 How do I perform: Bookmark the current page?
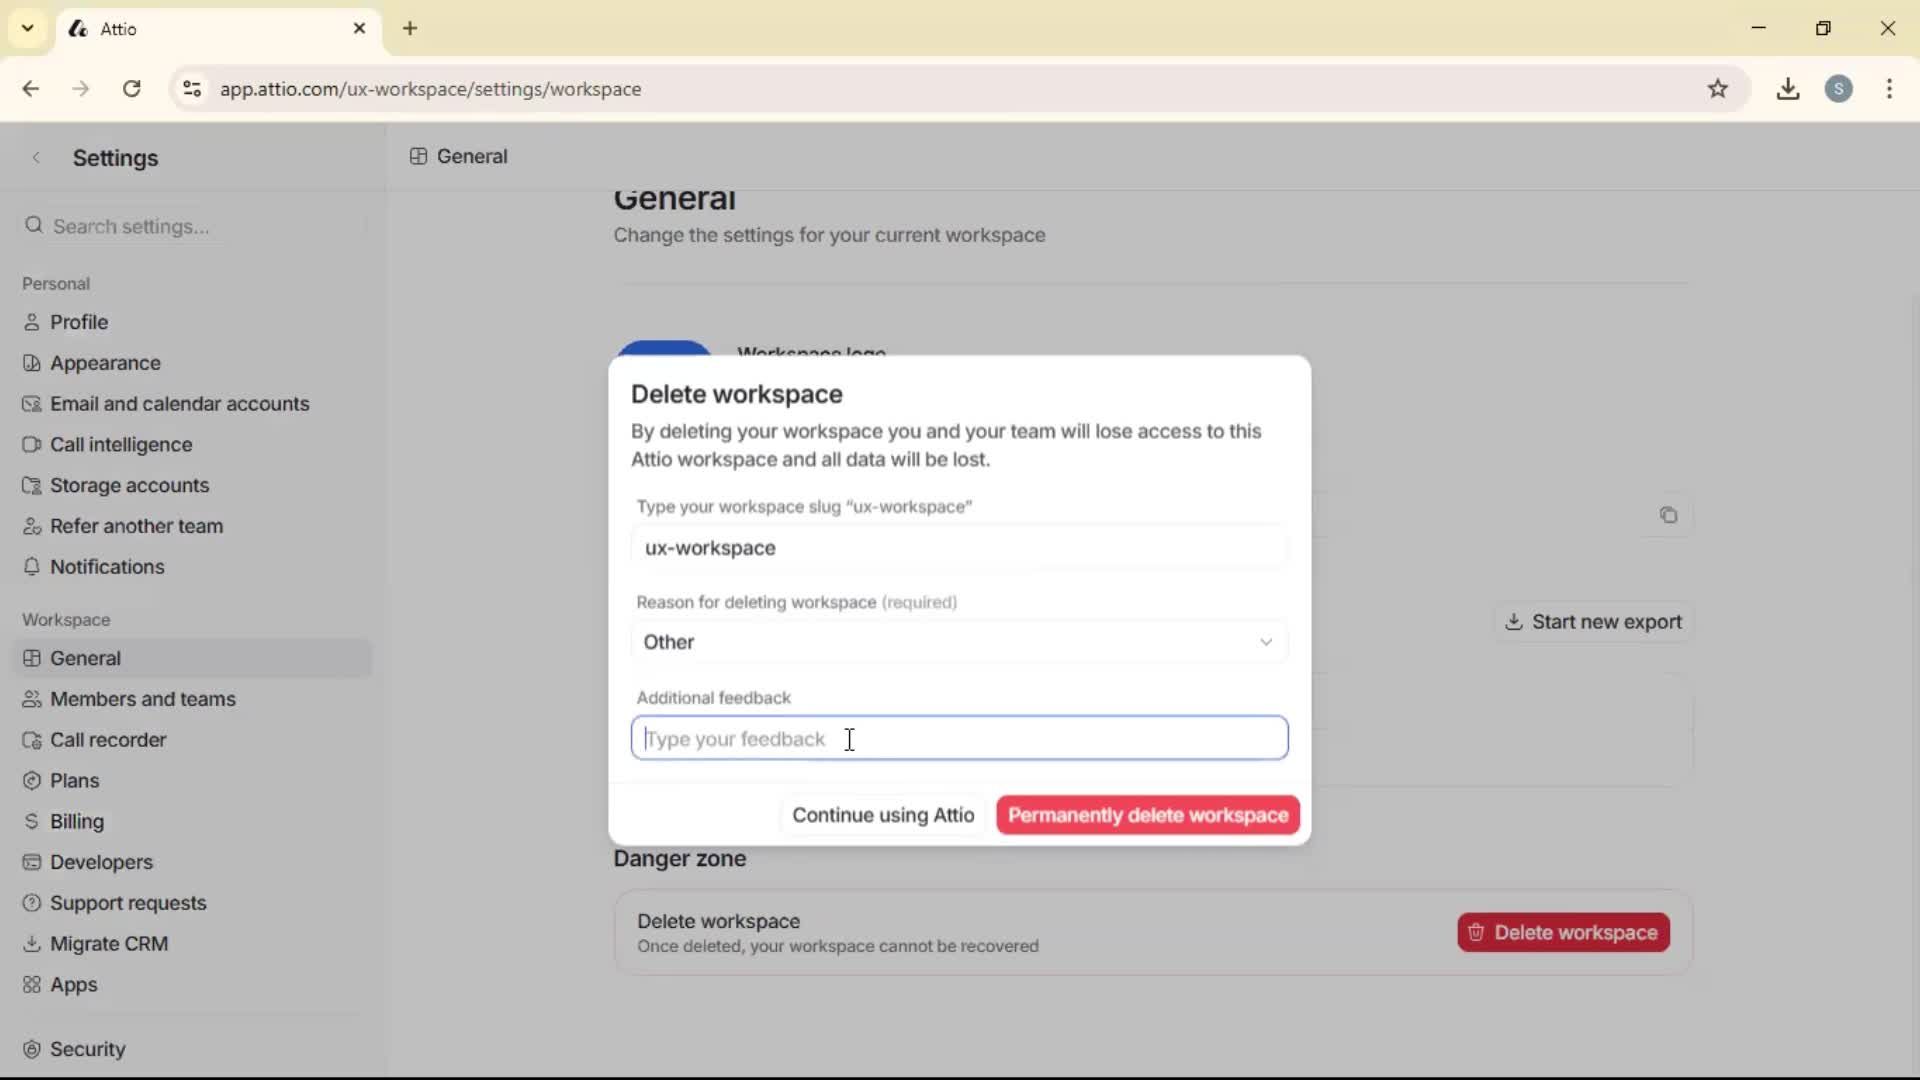click(x=1719, y=88)
